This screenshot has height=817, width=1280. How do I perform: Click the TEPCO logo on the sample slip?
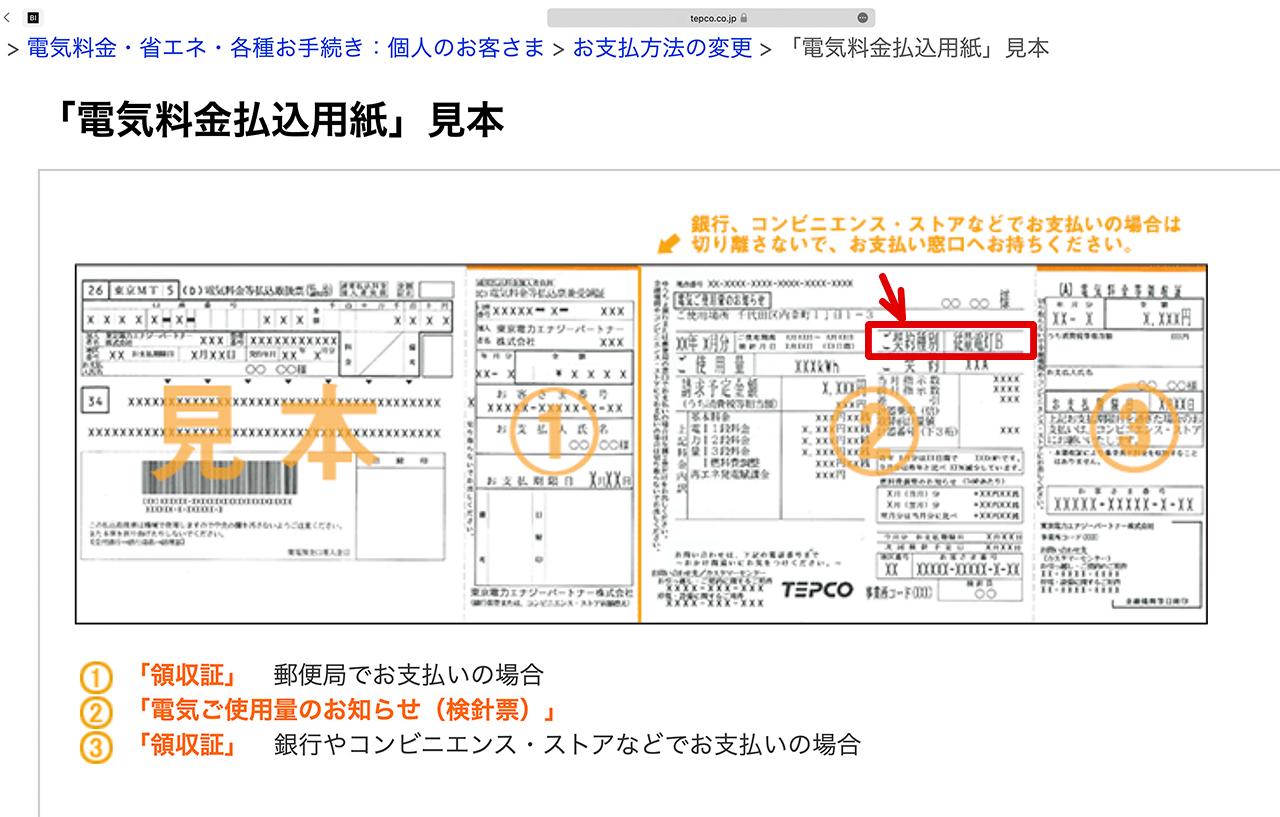point(816,592)
